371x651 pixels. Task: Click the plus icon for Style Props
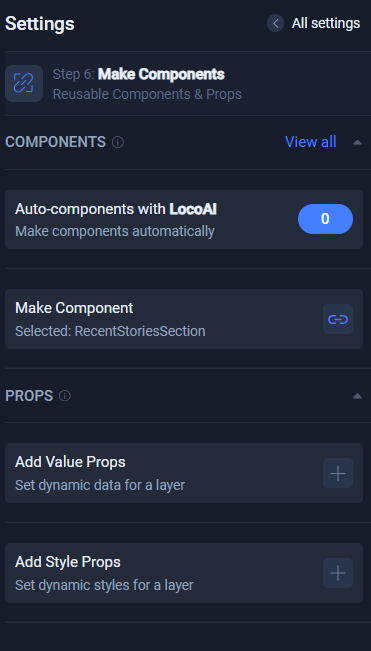pos(338,573)
